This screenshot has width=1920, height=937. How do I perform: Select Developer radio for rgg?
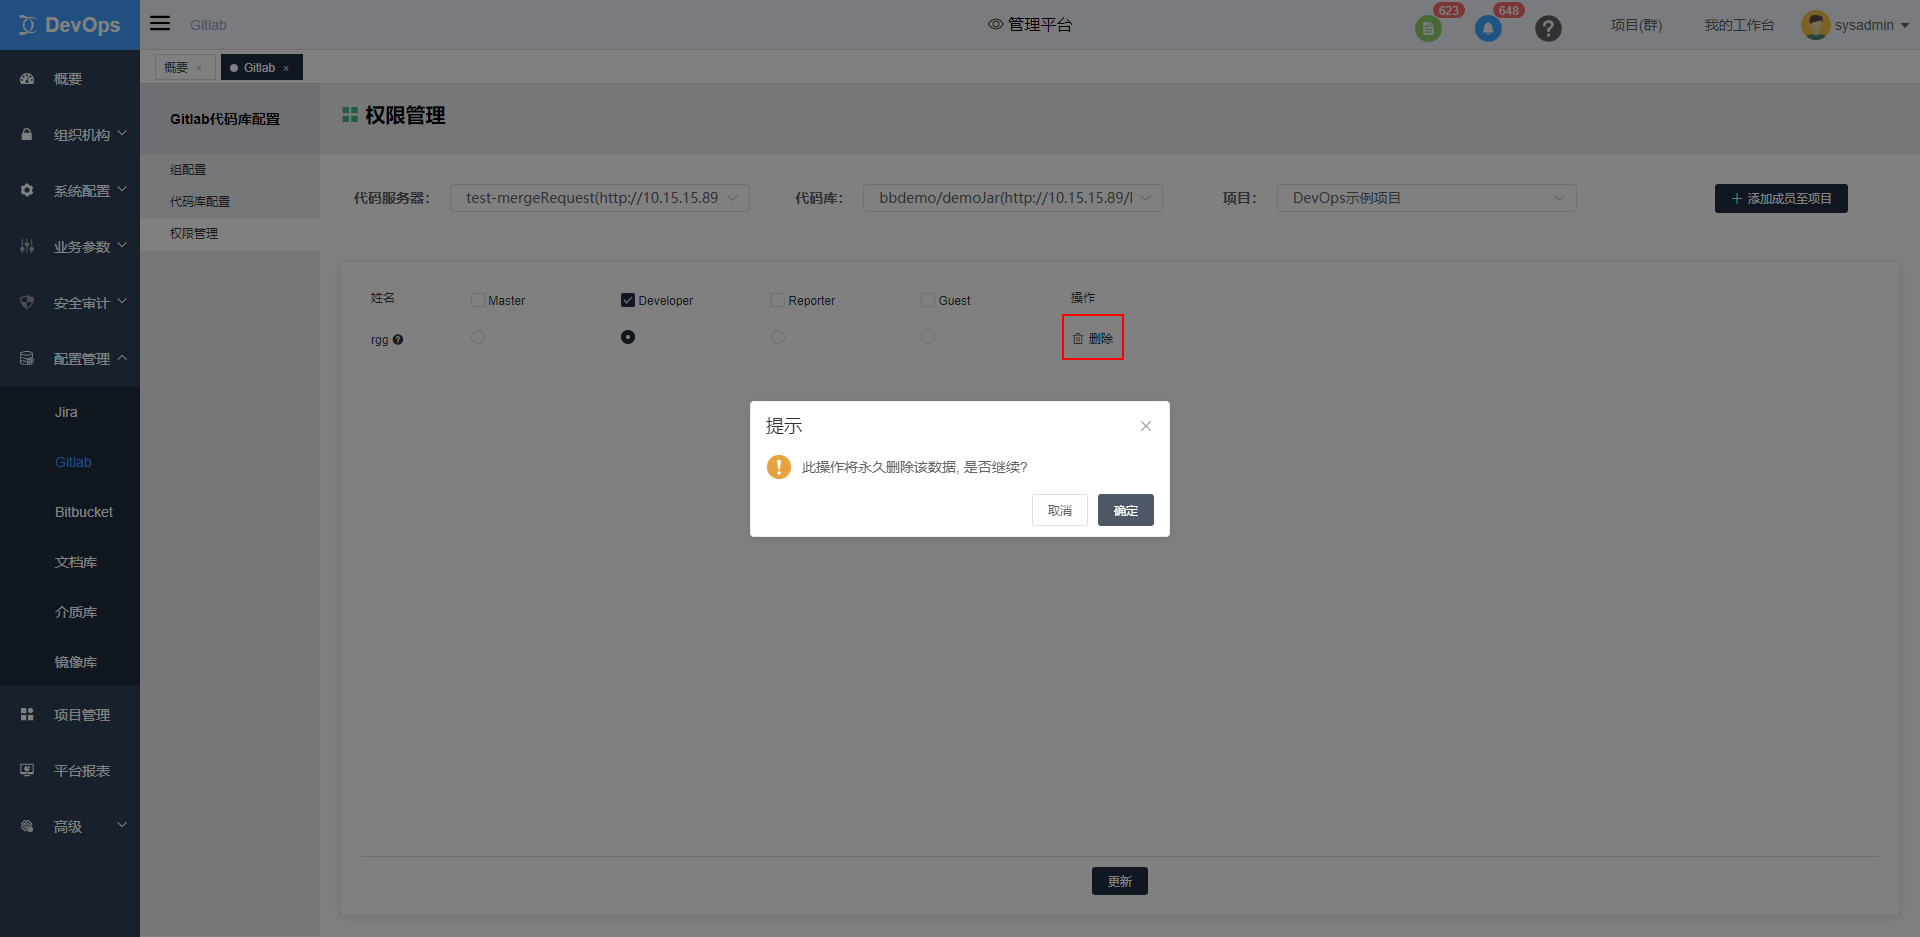pyautogui.click(x=628, y=337)
